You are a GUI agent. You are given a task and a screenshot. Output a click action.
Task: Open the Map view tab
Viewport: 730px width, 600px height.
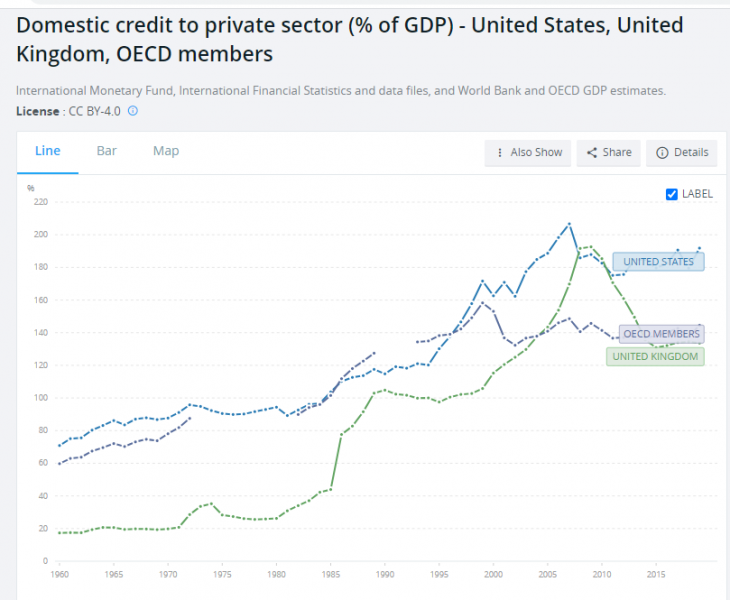click(166, 151)
